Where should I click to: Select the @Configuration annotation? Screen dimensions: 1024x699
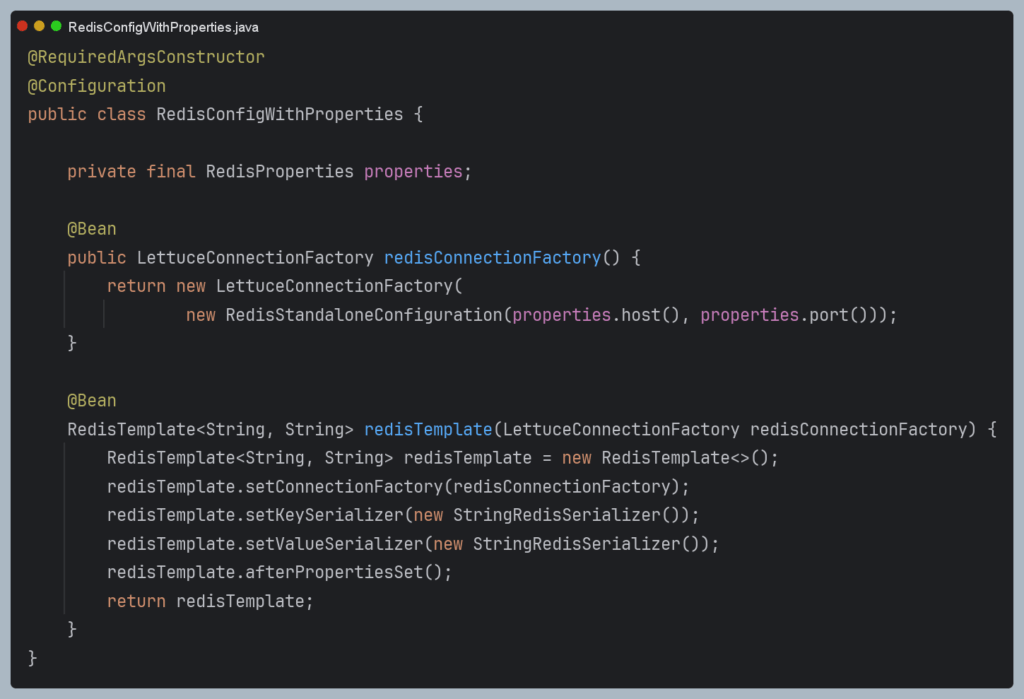point(97,86)
